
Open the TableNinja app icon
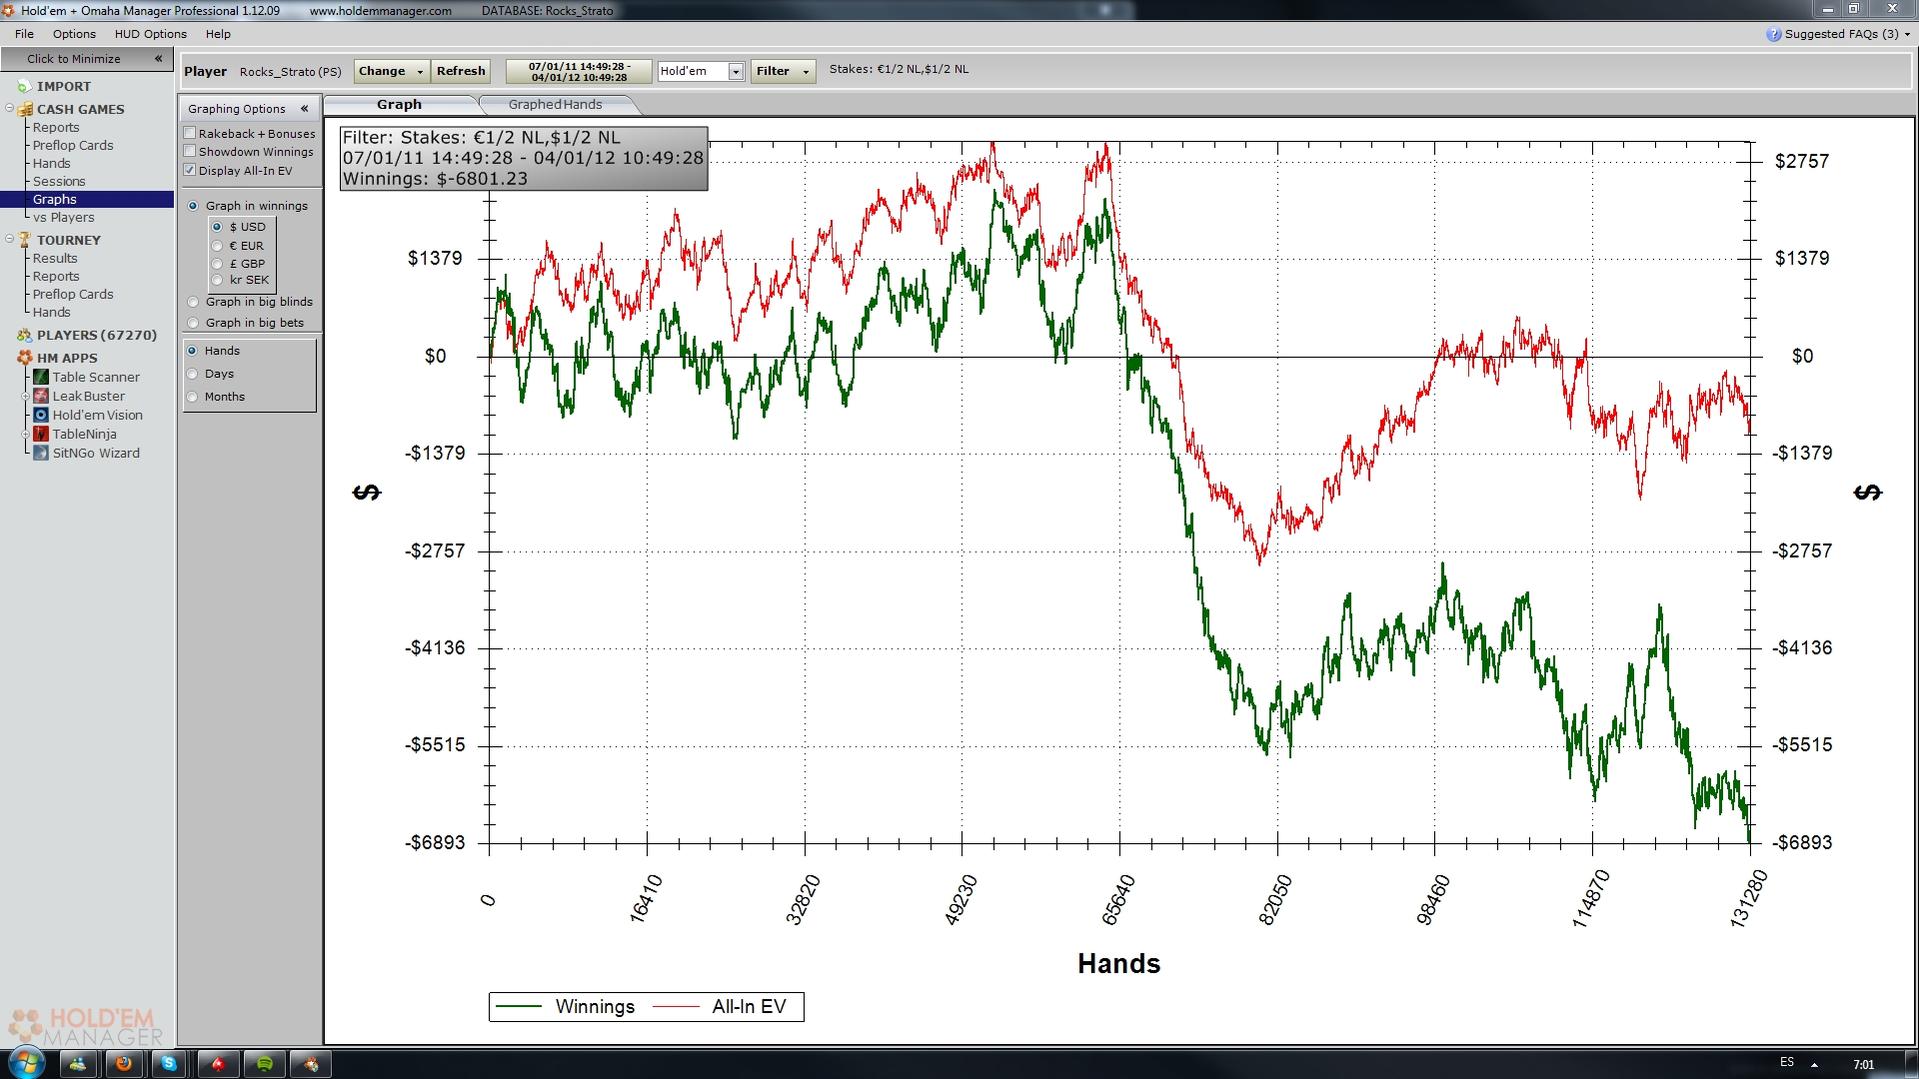(41, 434)
